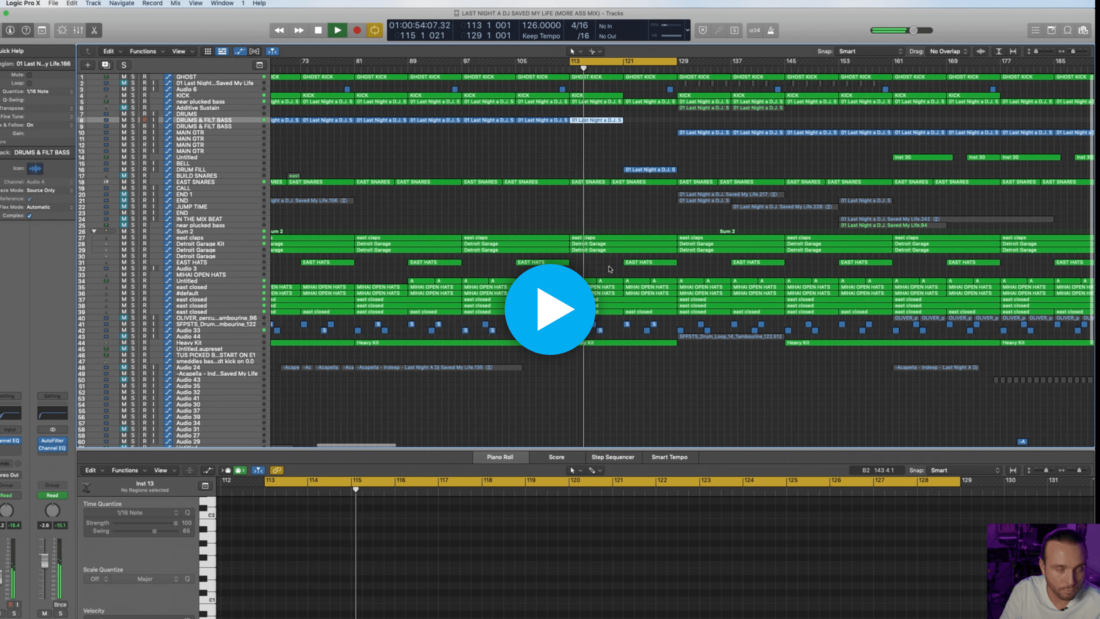Viewport: 1100px width, 619px height.
Task: Click the green Play transport button
Action: point(337,30)
